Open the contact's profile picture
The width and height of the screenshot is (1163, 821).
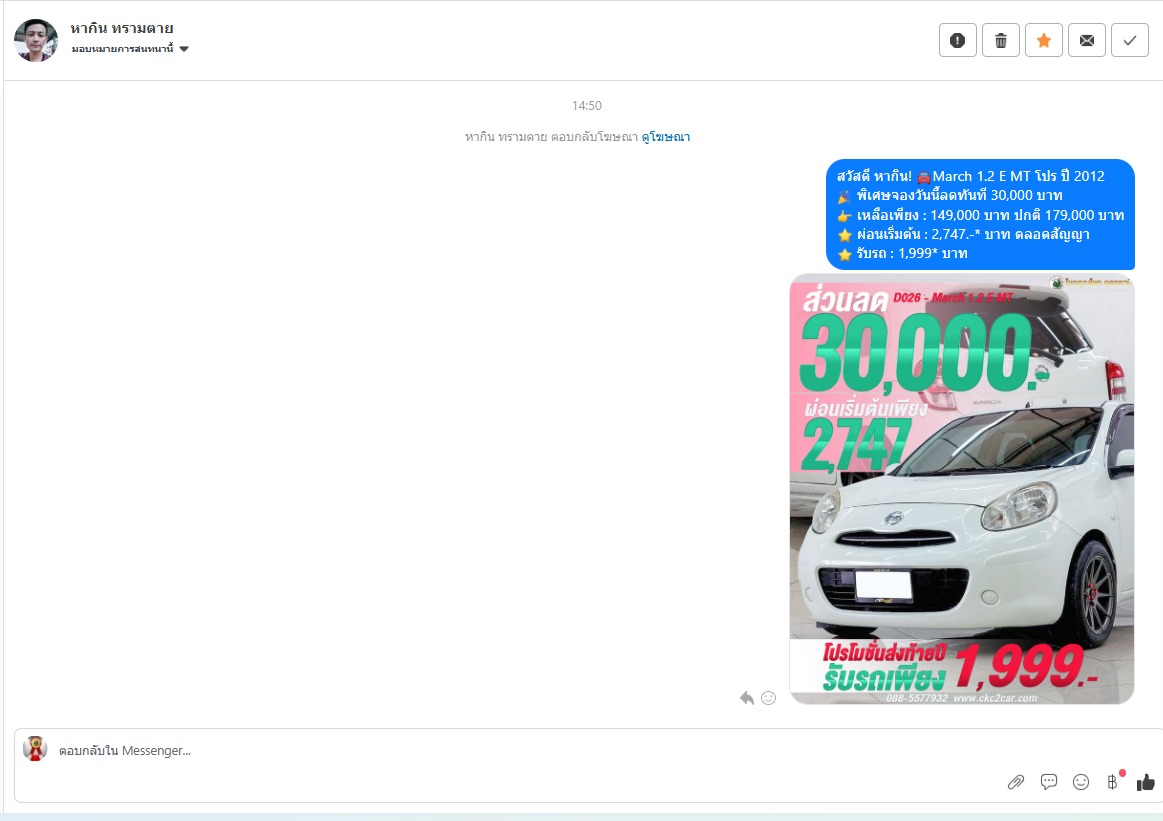[36, 40]
